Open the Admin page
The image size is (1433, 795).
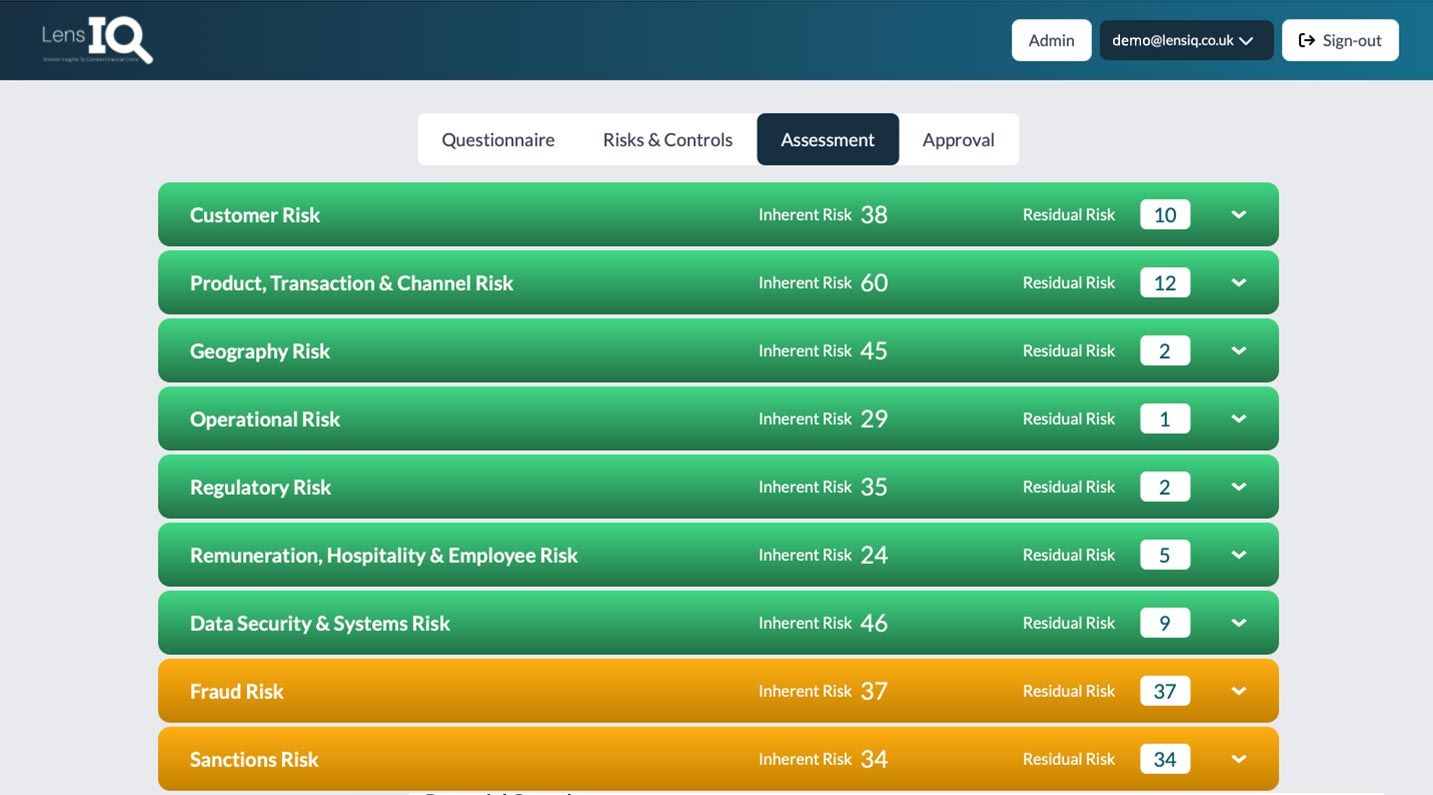pyautogui.click(x=1051, y=40)
